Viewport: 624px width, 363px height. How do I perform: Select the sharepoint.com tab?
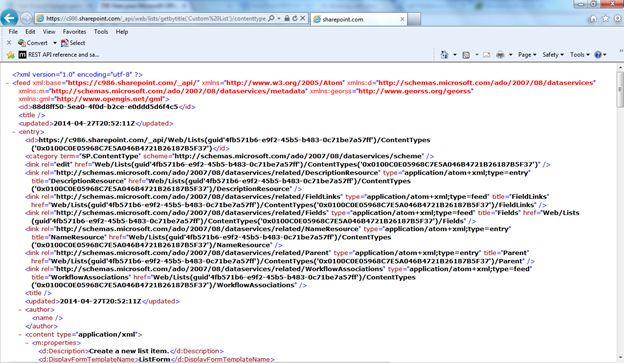359,19
